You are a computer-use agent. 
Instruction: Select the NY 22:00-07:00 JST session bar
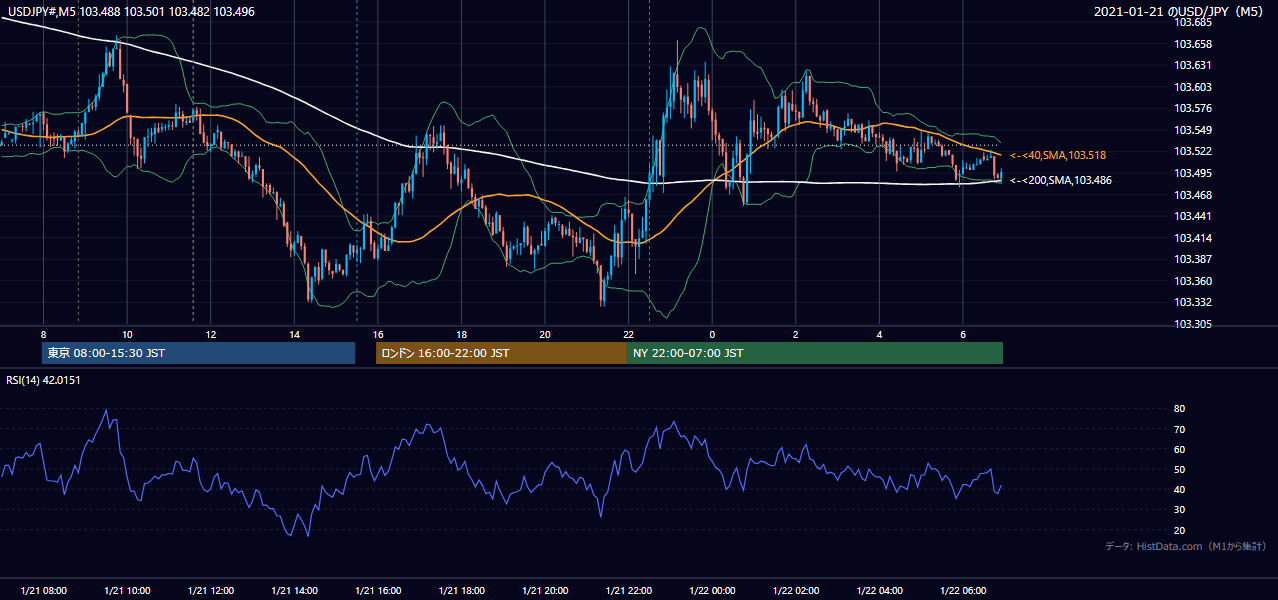tap(815, 353)
